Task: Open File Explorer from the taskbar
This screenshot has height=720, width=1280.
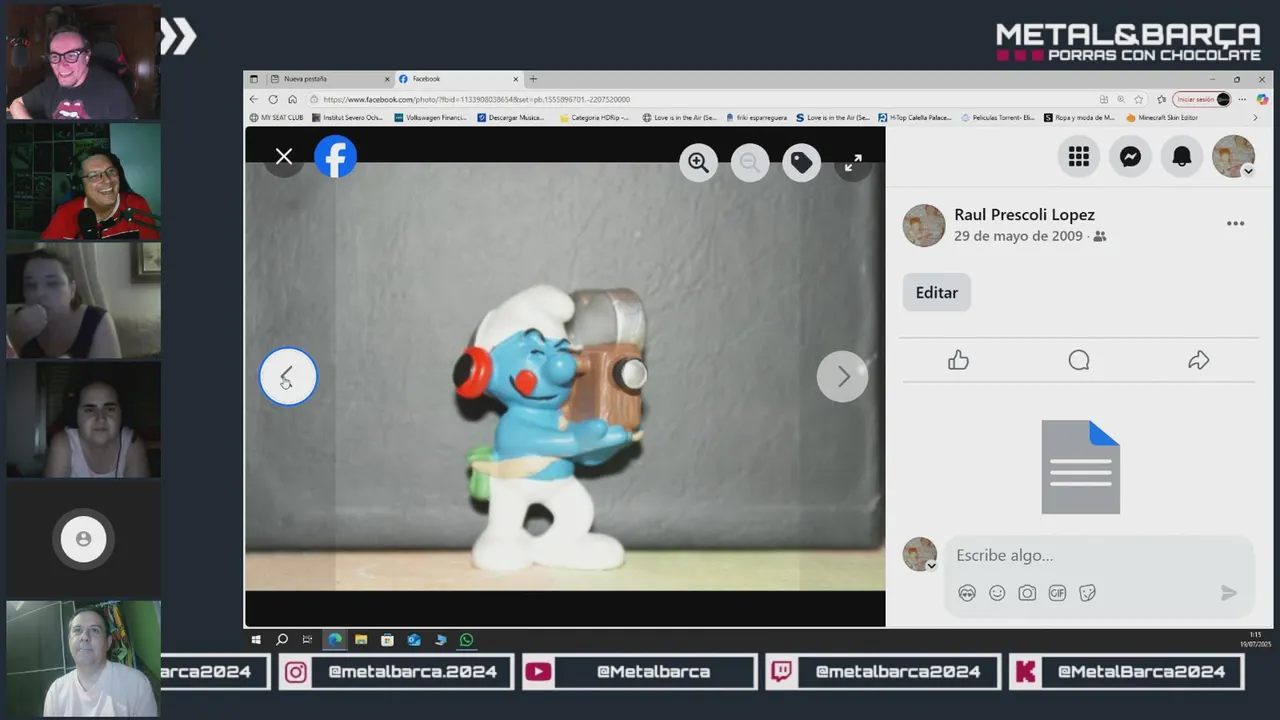Action: 361,640
